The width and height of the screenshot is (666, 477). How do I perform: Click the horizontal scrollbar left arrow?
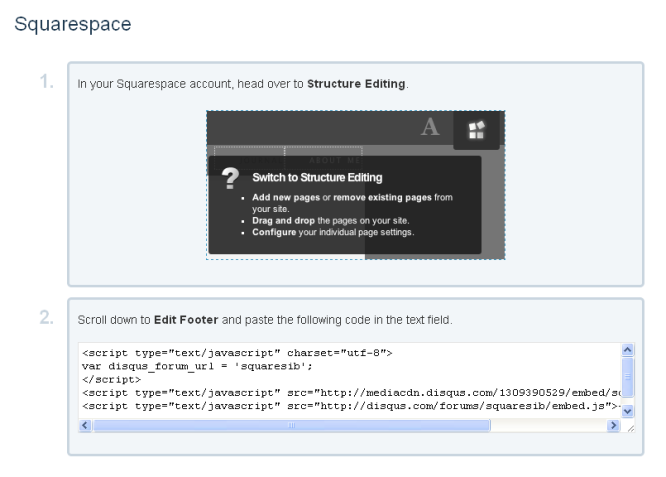tap(84, 426)
